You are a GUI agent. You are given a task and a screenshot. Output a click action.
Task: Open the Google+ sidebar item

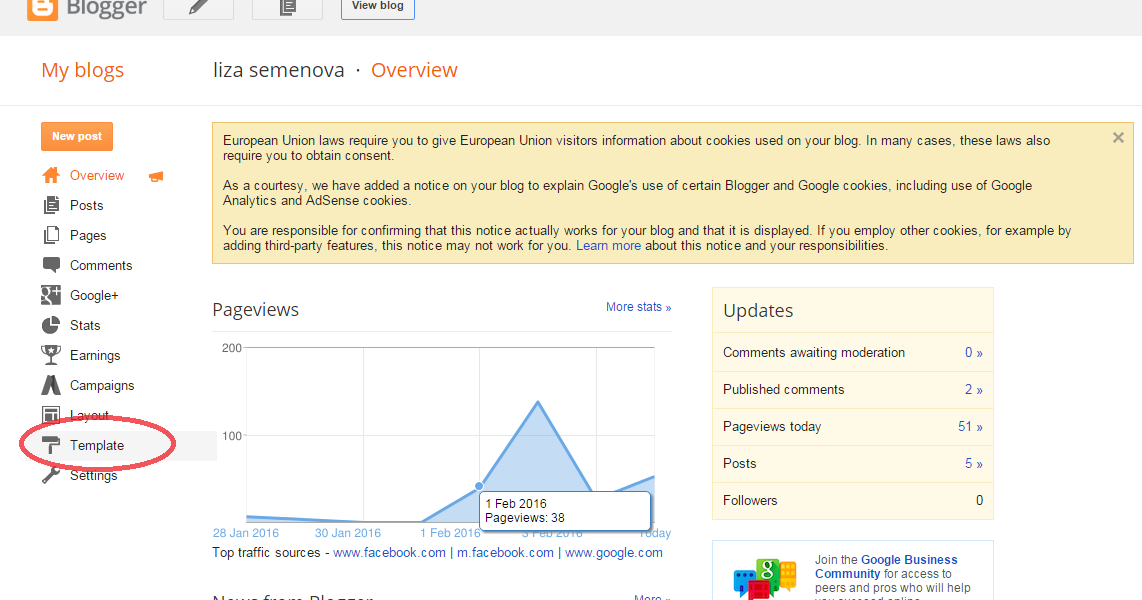point(94,295)
